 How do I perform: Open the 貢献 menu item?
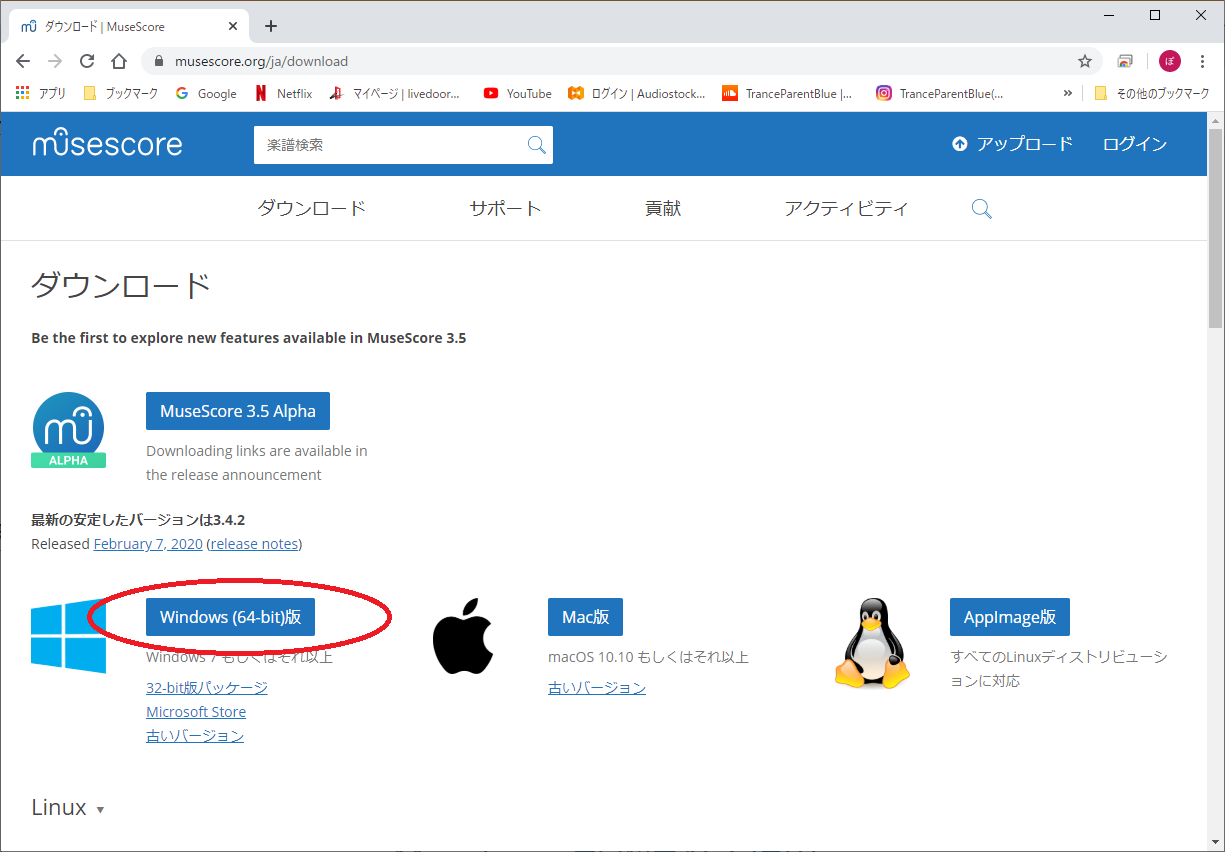[x=663, y=208]
